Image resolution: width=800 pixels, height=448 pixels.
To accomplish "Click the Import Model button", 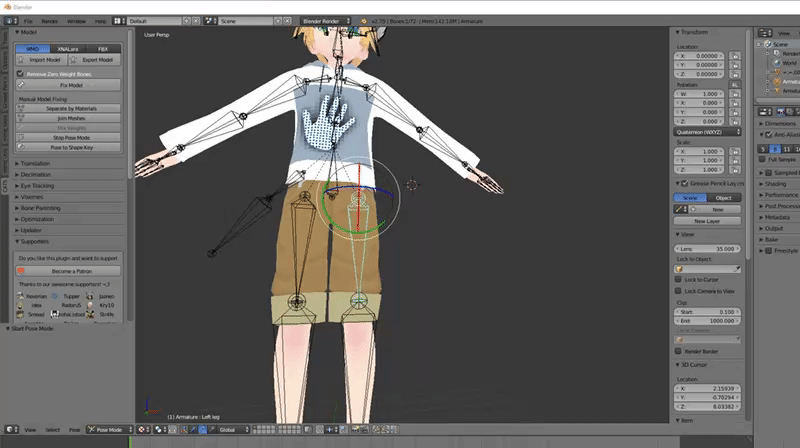I will [x=41, y=60].
